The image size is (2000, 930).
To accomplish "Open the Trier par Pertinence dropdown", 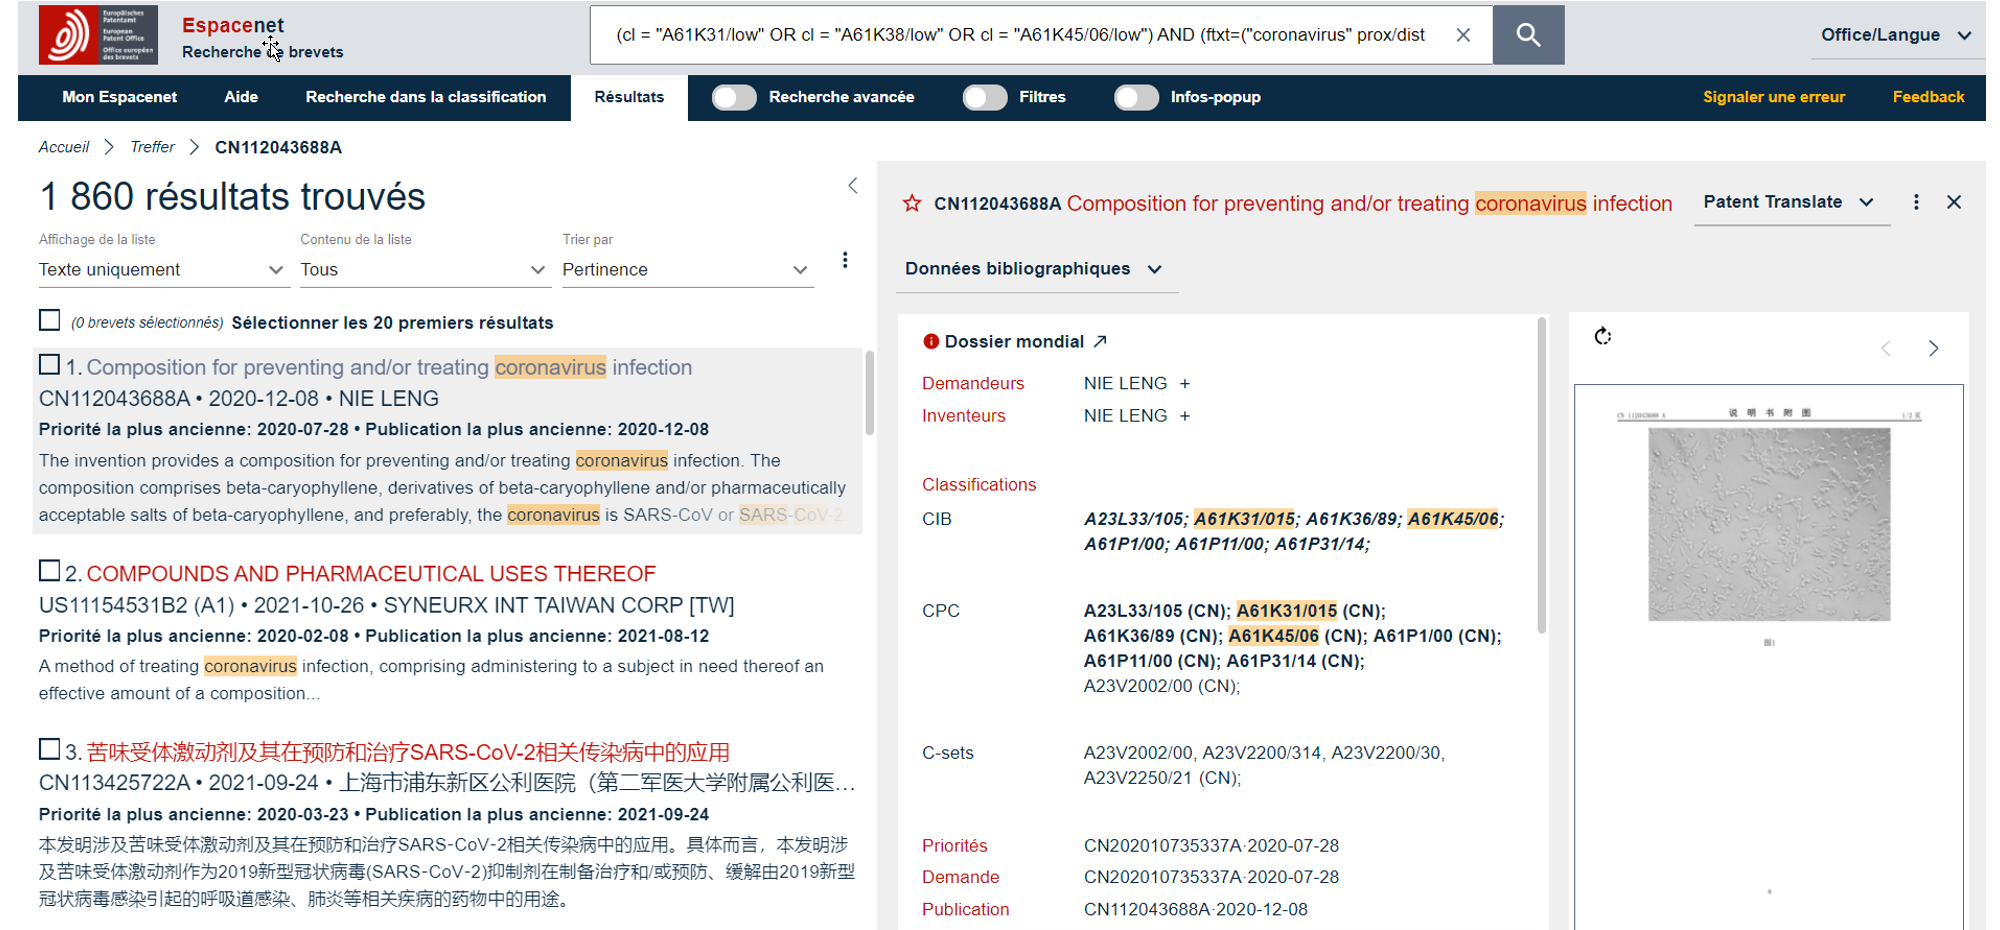I will 686,270.
